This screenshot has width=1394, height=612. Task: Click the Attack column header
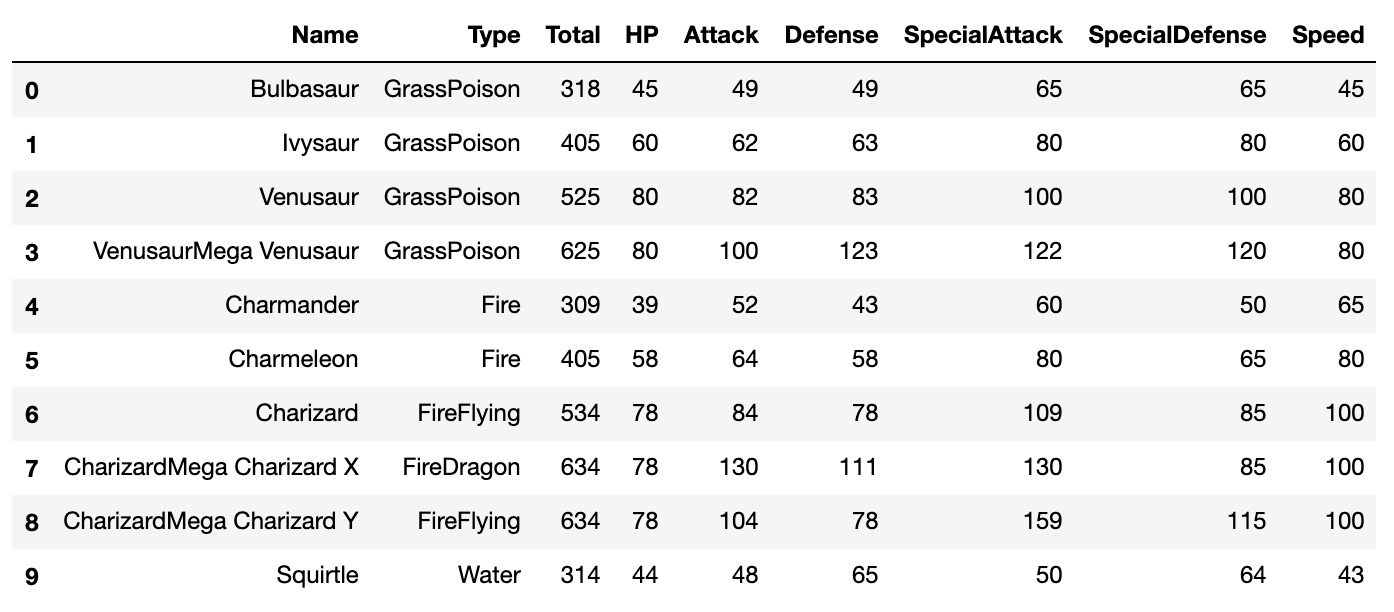pos(721,35)
